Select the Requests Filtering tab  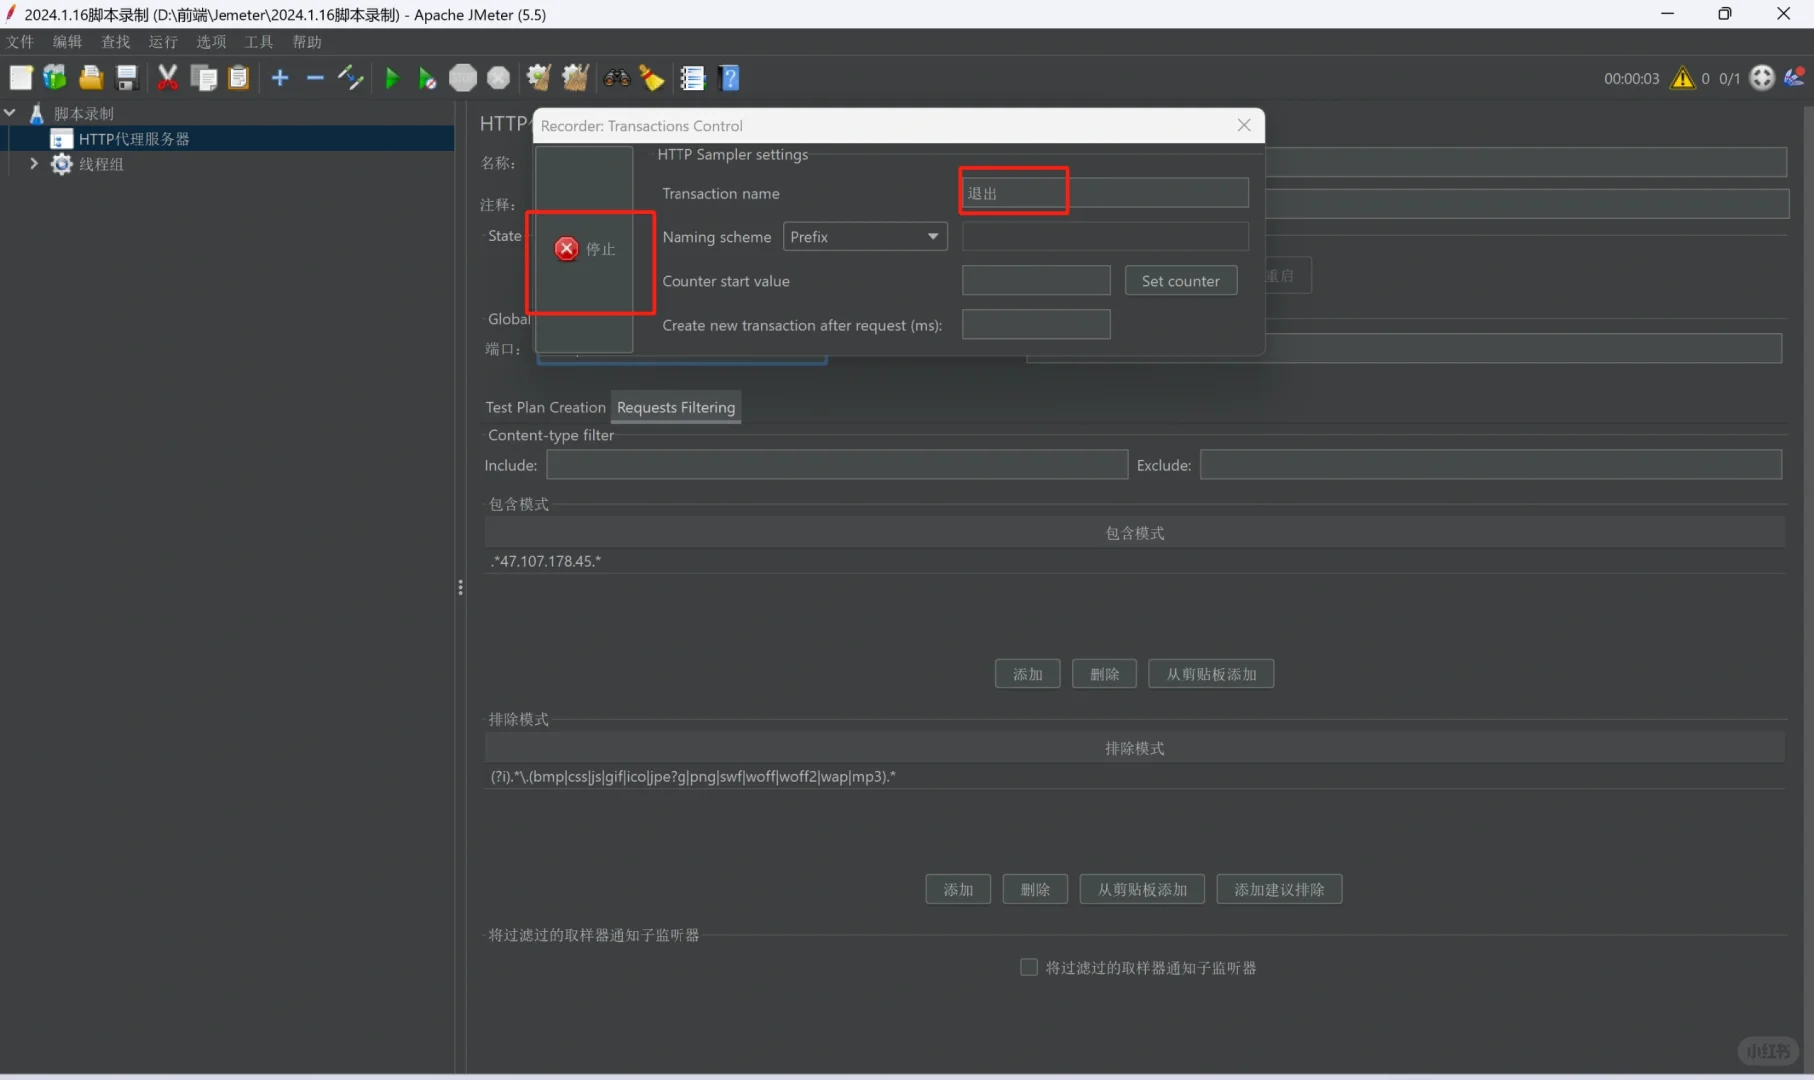(x=676, y=407)
